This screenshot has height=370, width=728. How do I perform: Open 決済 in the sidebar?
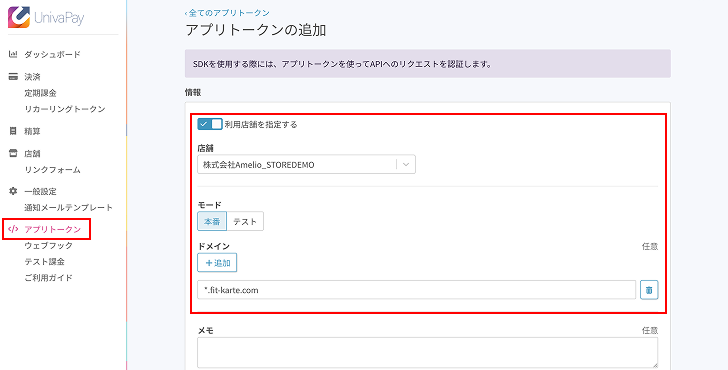(x=32, y=77)
